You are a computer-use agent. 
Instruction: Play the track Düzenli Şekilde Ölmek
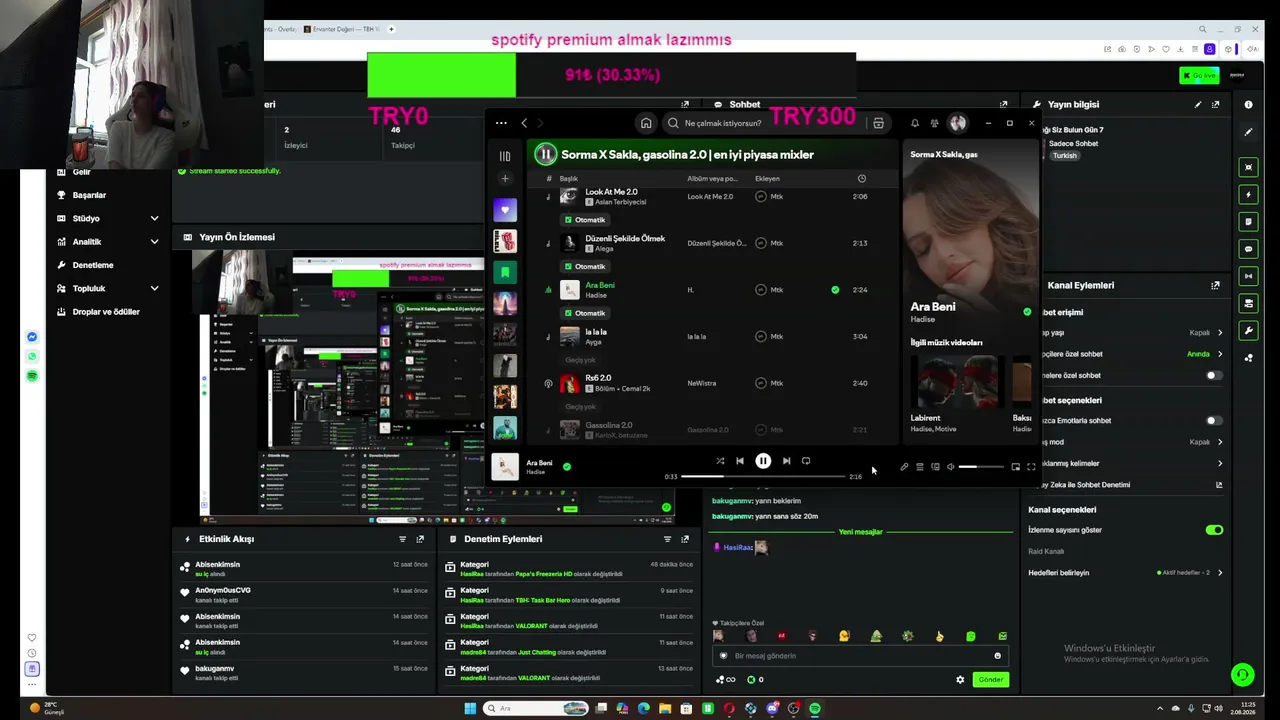coord(625,239)
